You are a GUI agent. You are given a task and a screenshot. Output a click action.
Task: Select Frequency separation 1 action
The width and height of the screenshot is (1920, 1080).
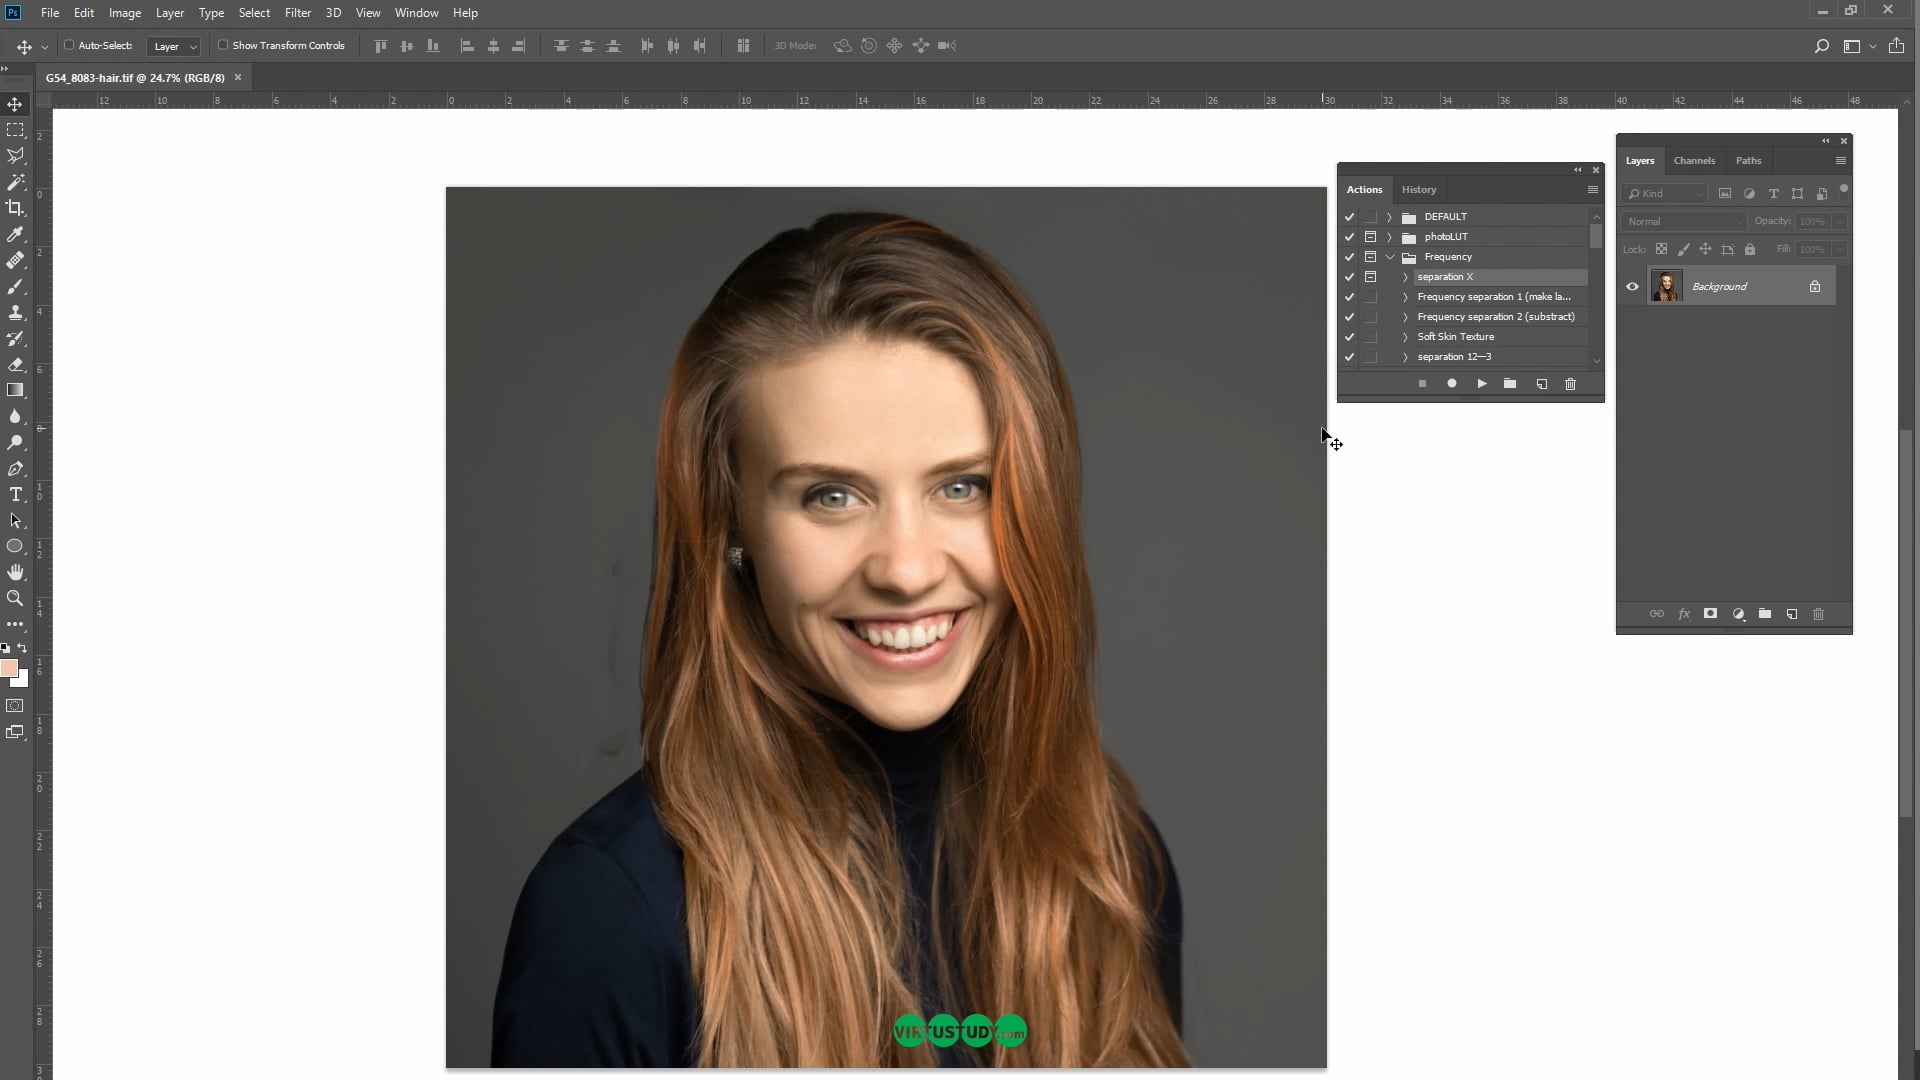pos(1494,297)
